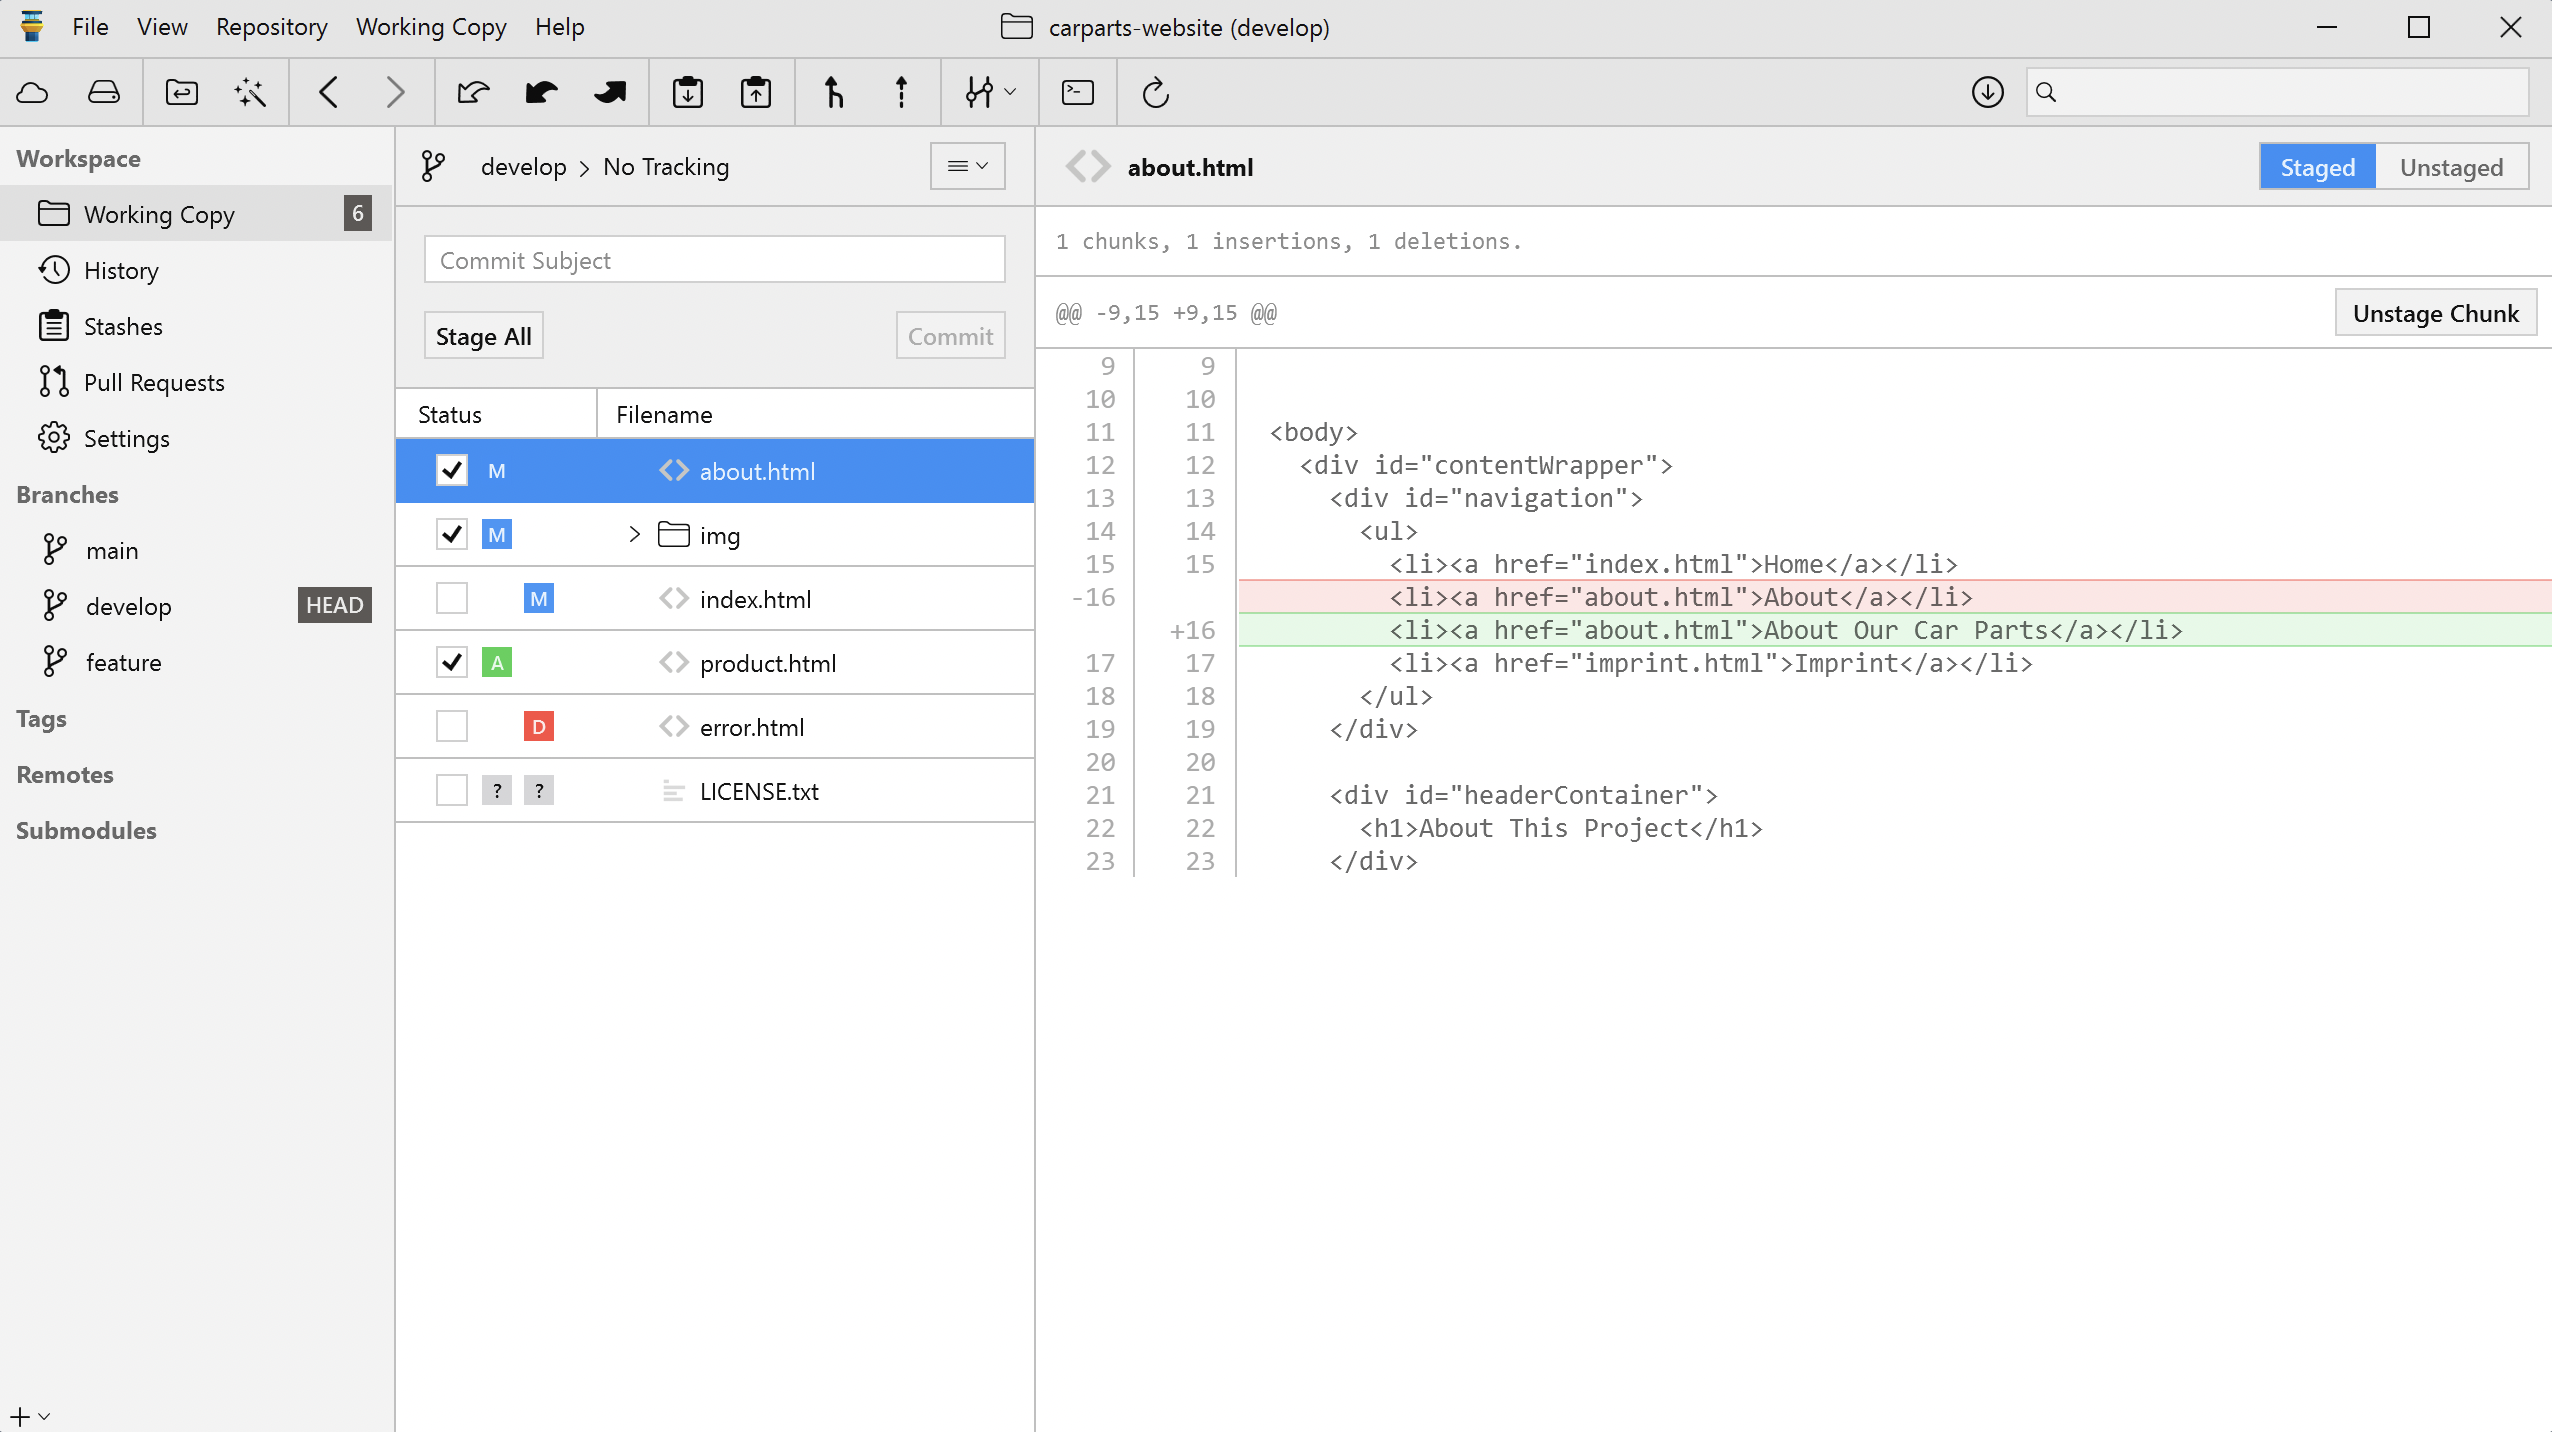This screenshot has height=1432, width=2552.
Task: Click the Pull toolbar icon
Action: coord(541,93)
